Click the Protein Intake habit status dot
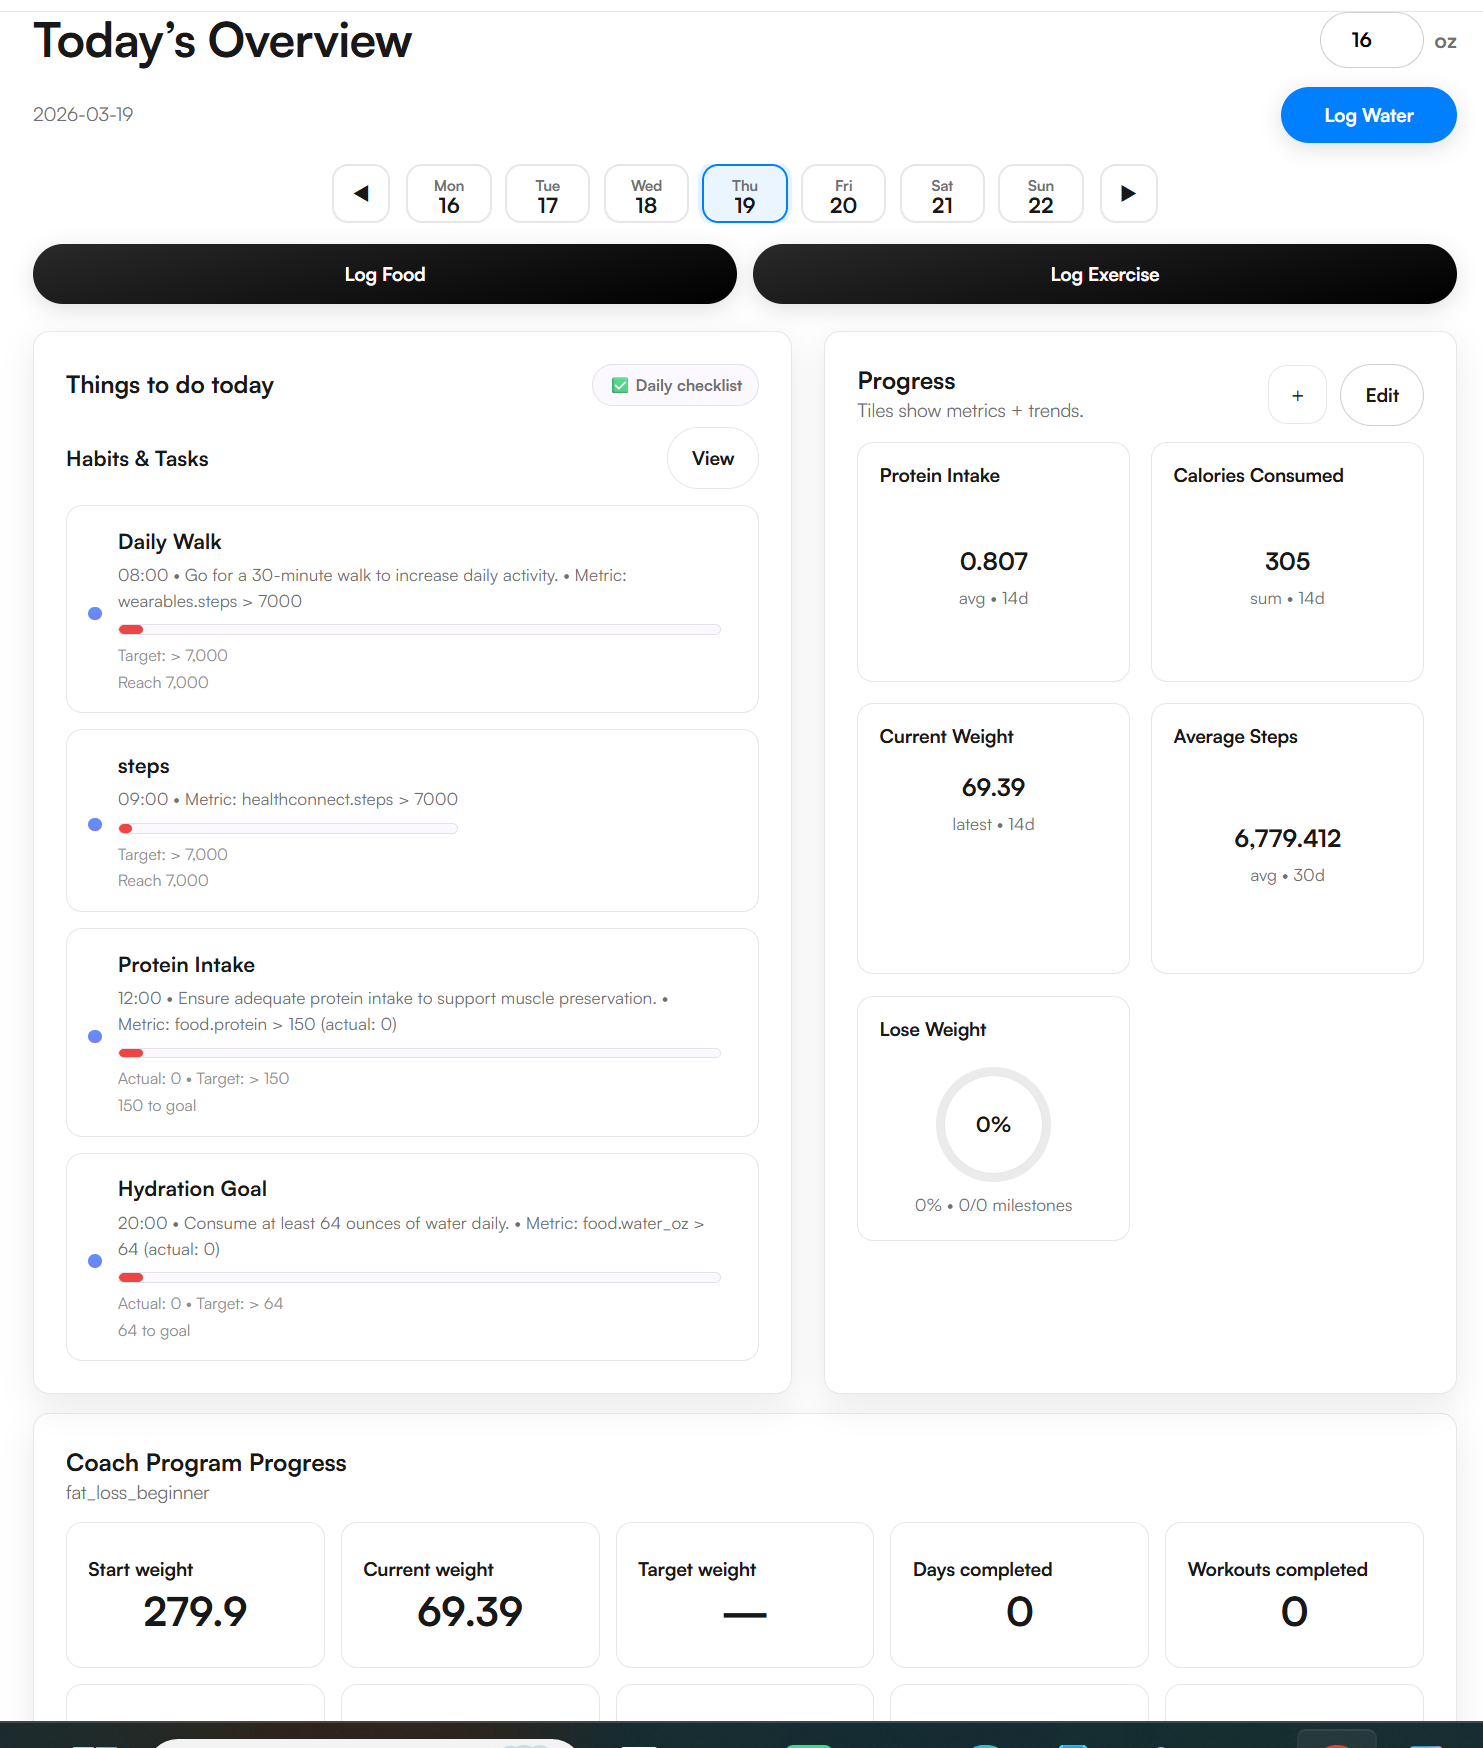The image size is (1483, 1748). [95, 1036]
